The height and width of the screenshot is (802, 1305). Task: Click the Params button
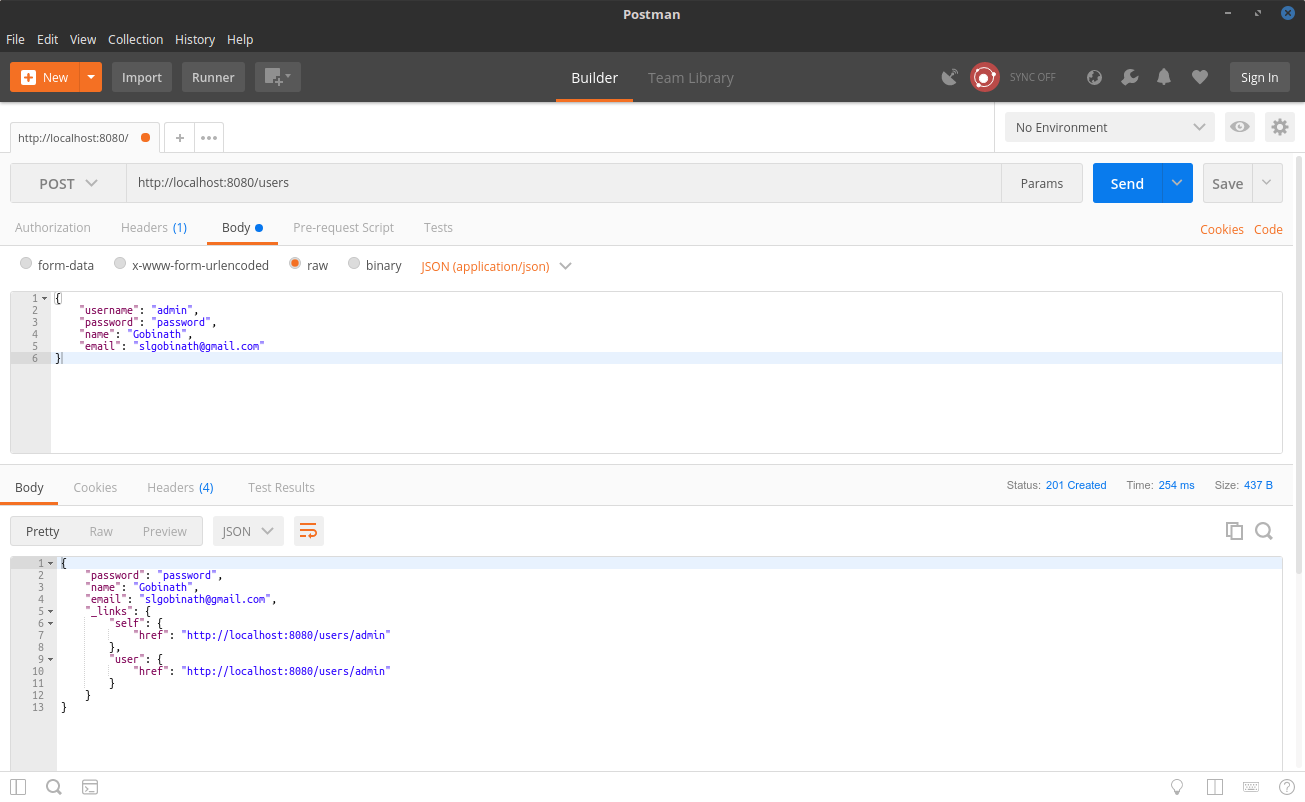click(1042, 183)
